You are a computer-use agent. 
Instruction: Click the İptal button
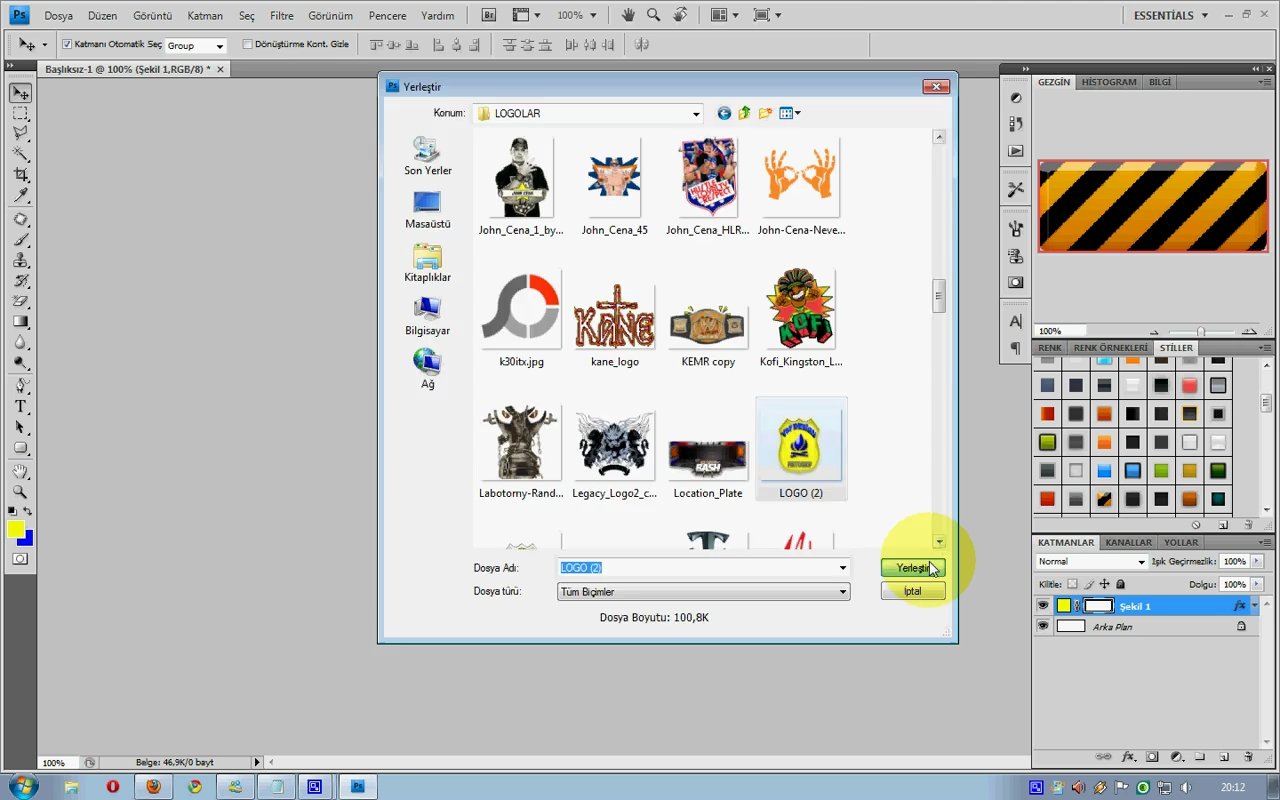coord(913,591)
